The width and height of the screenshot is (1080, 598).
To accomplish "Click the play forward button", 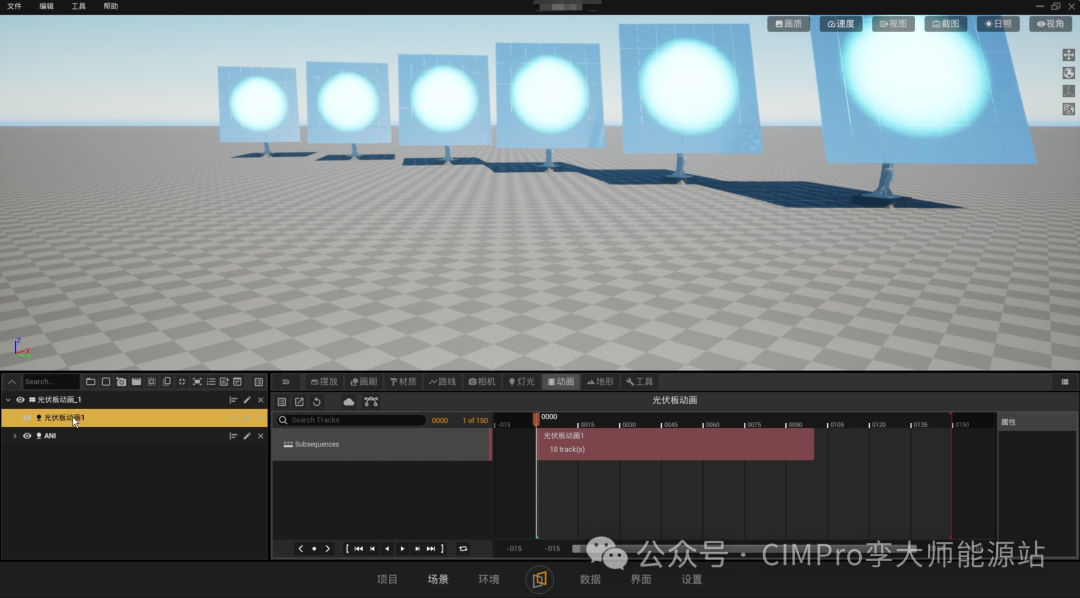I will click(x=402, y=548).
